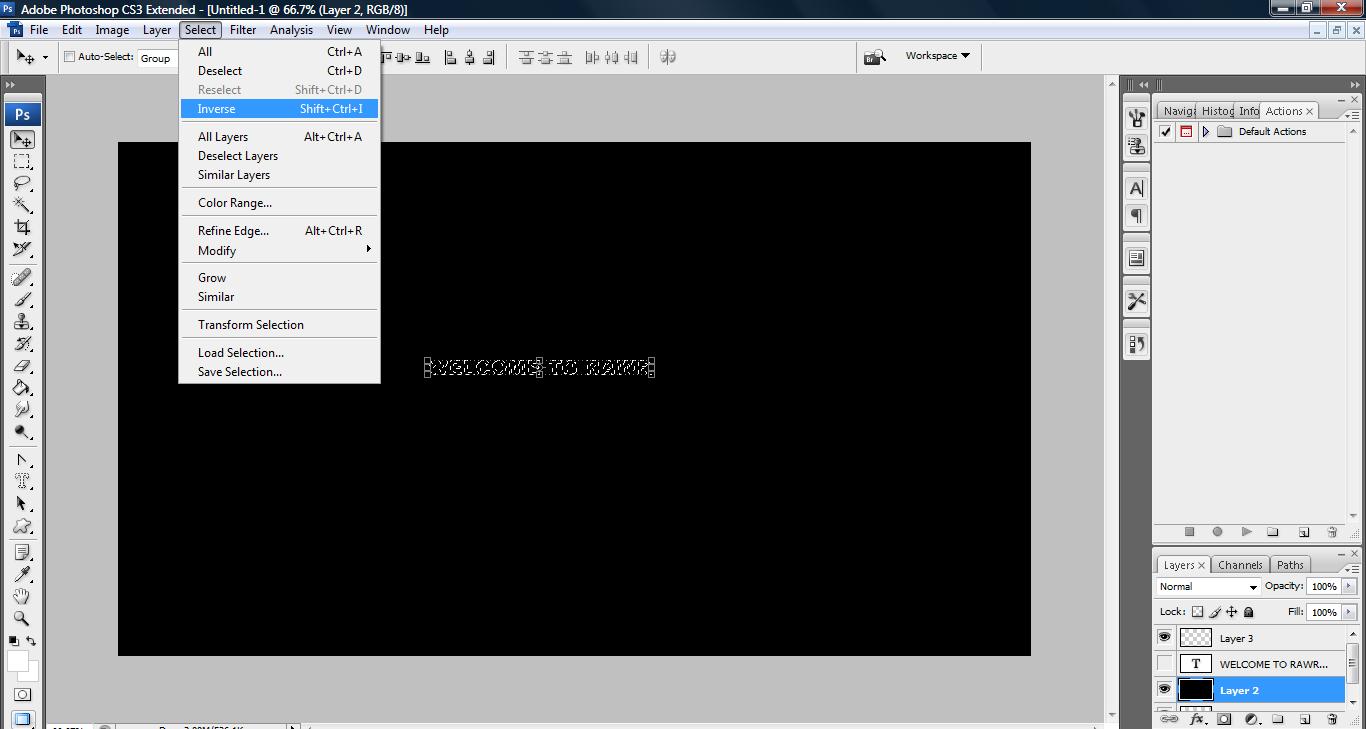Select the Zoom tool in toolbox

pos(22,618)
